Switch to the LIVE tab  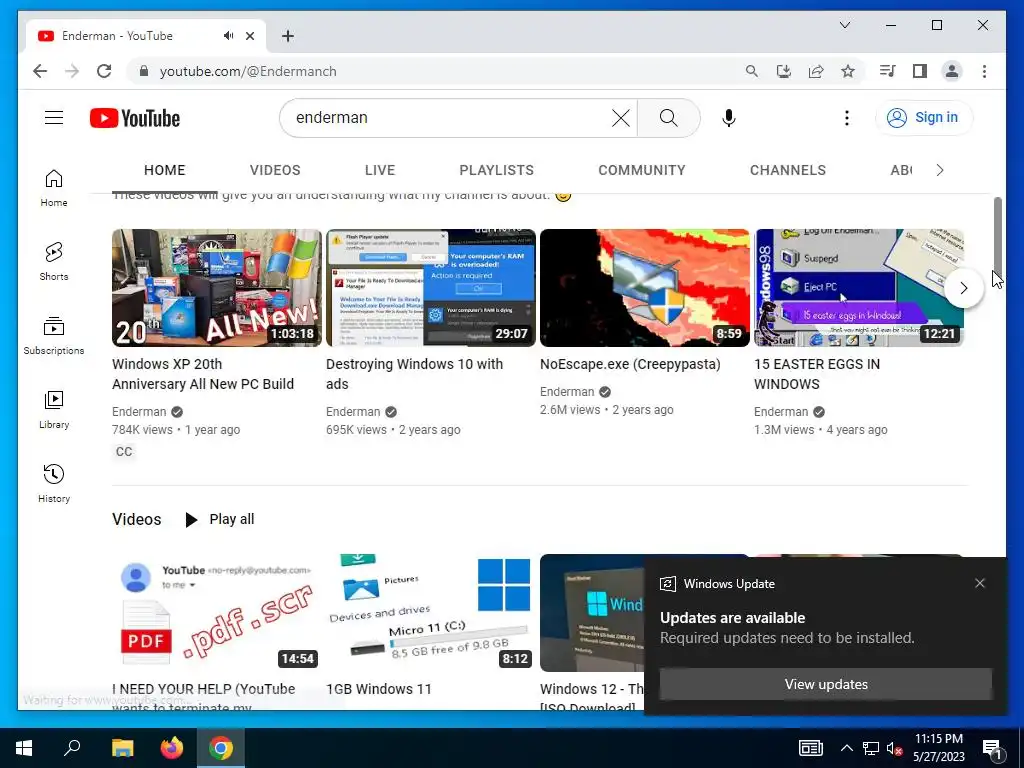click(x=380, y=170)
